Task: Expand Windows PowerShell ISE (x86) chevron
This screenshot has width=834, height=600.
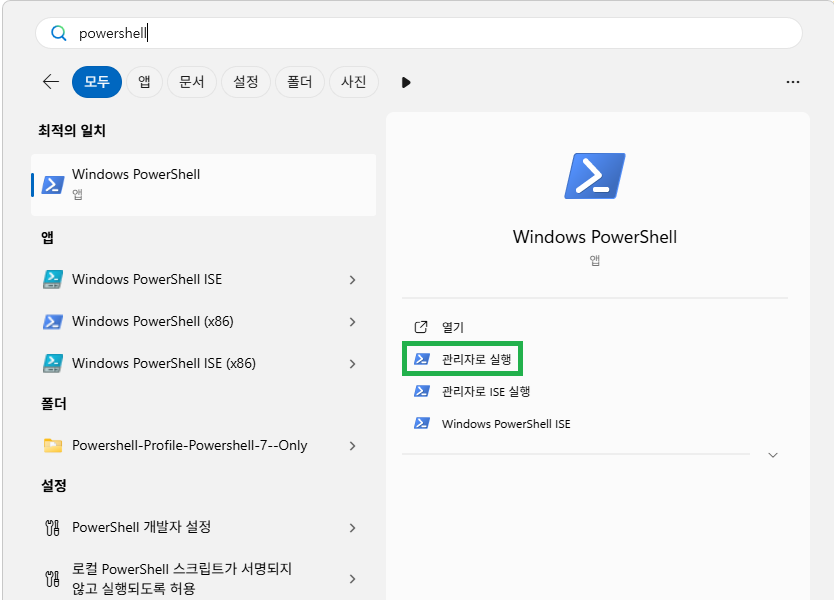Action: click(x=352, y=364)
